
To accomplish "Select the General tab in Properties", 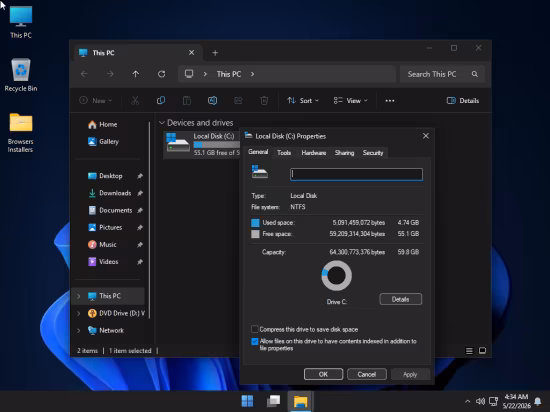I will pyautogui.click(x=258, y=152).
